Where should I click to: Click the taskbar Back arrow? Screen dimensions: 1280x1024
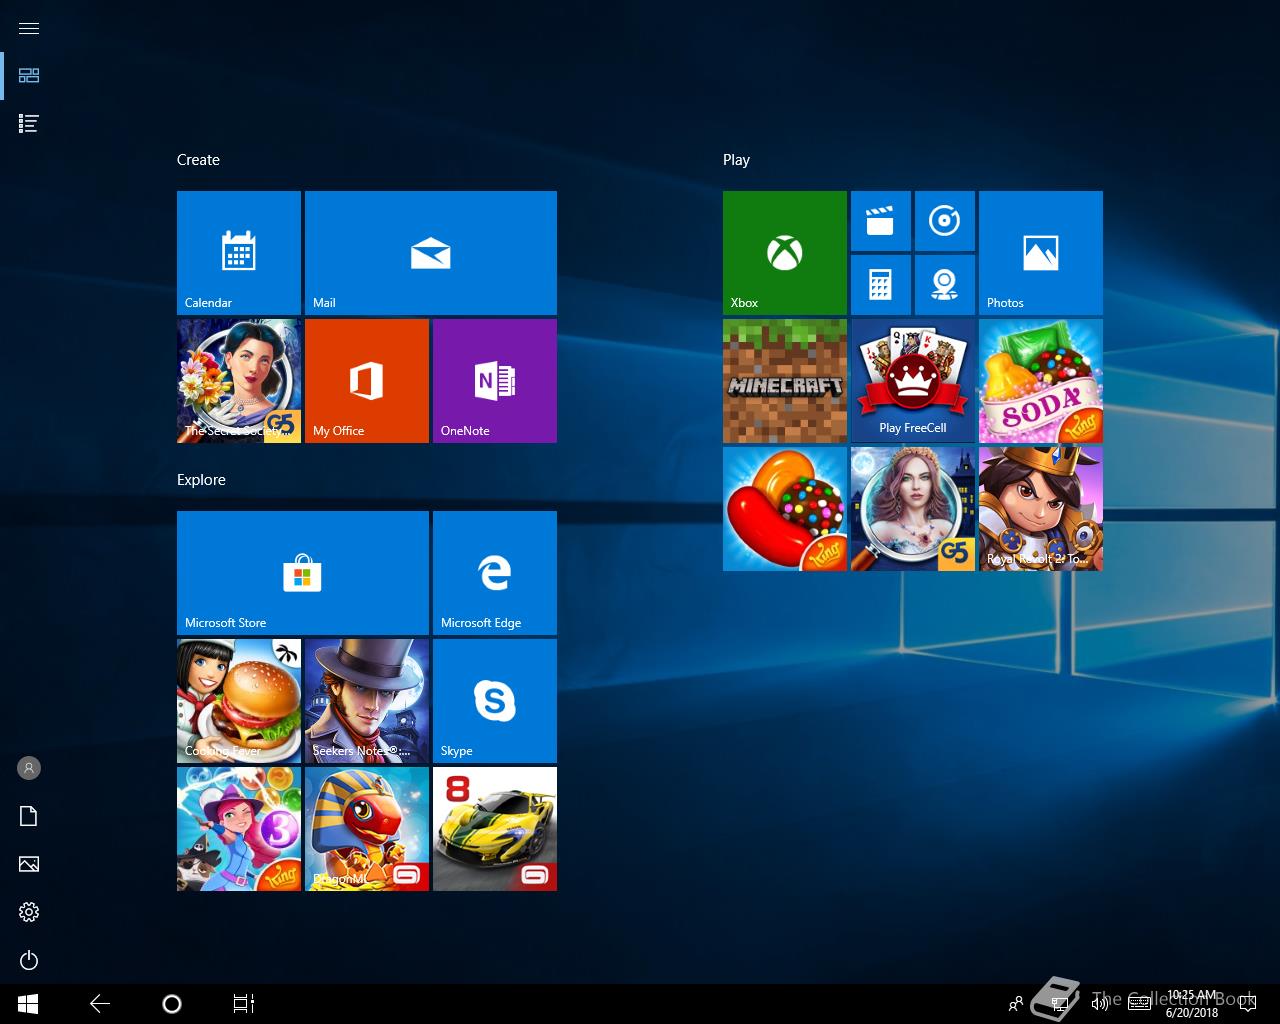(100, 1004)
